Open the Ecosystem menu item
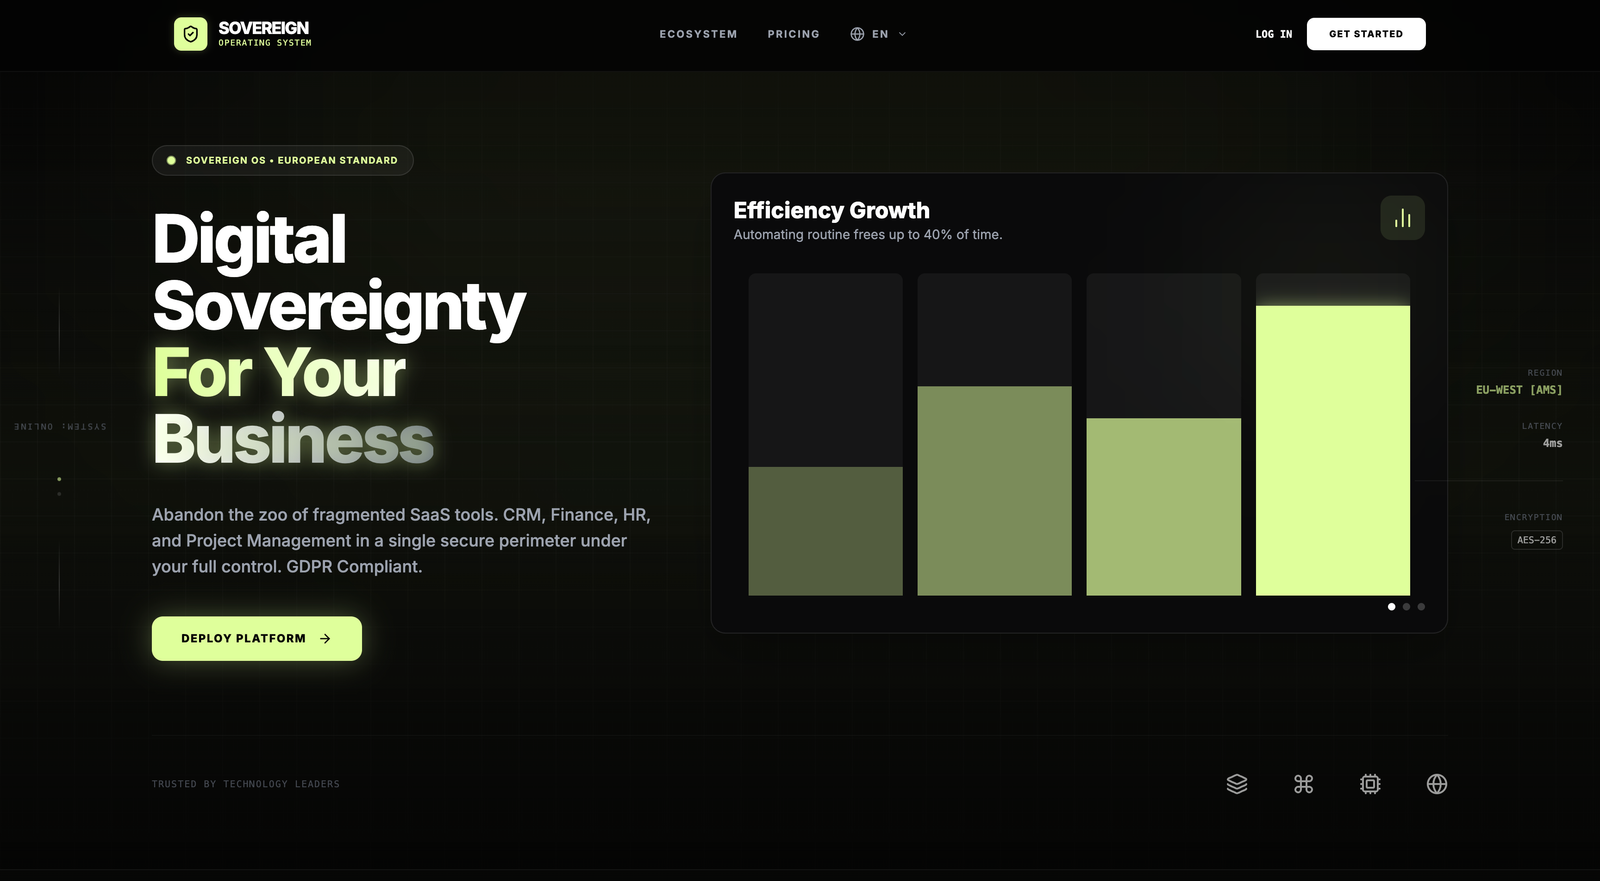Screen dimensions: 1600x881 (698, 34)
